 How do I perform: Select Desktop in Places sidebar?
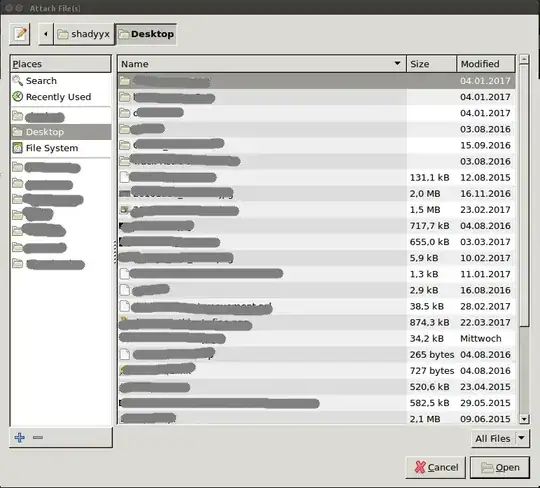[61, 132]
